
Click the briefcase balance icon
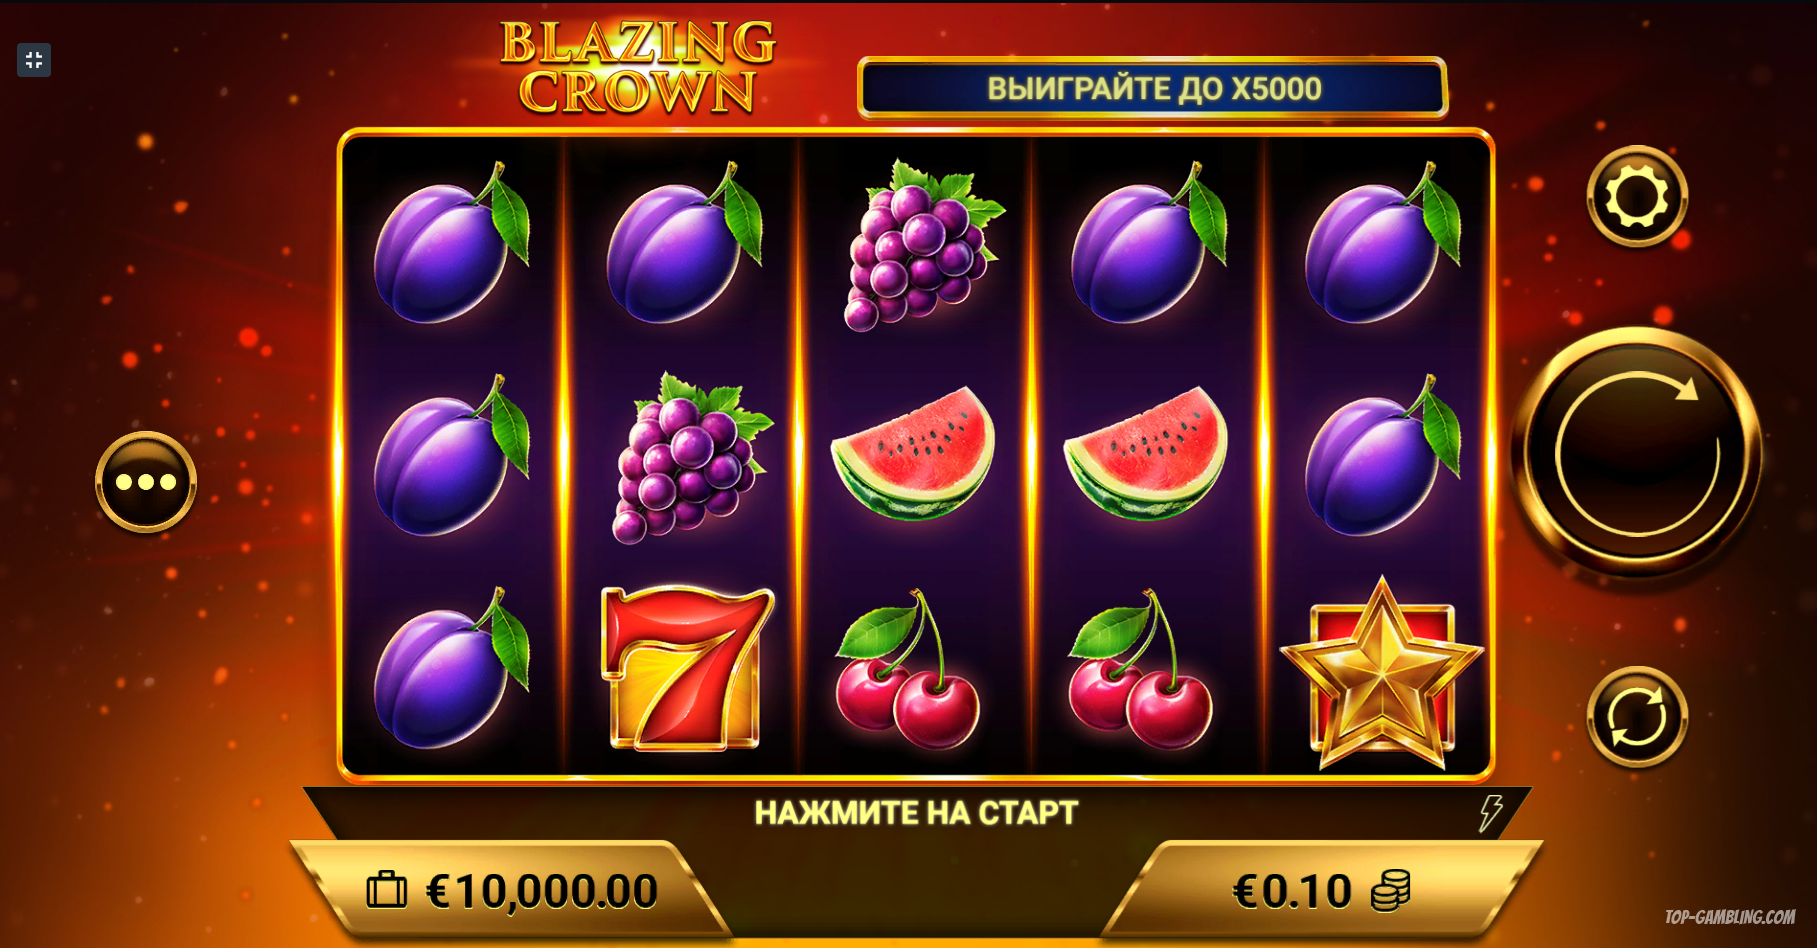pos(387,889)
